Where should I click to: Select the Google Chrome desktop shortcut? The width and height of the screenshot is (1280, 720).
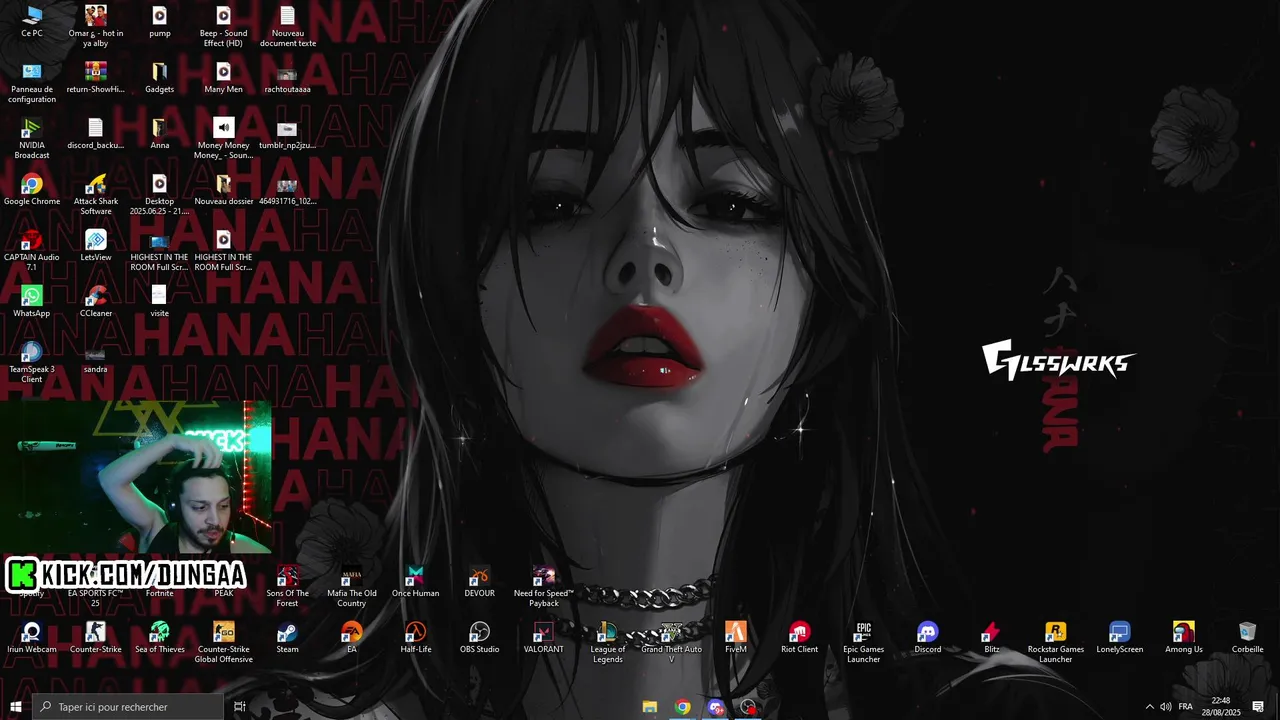click(x=32, y=189)
